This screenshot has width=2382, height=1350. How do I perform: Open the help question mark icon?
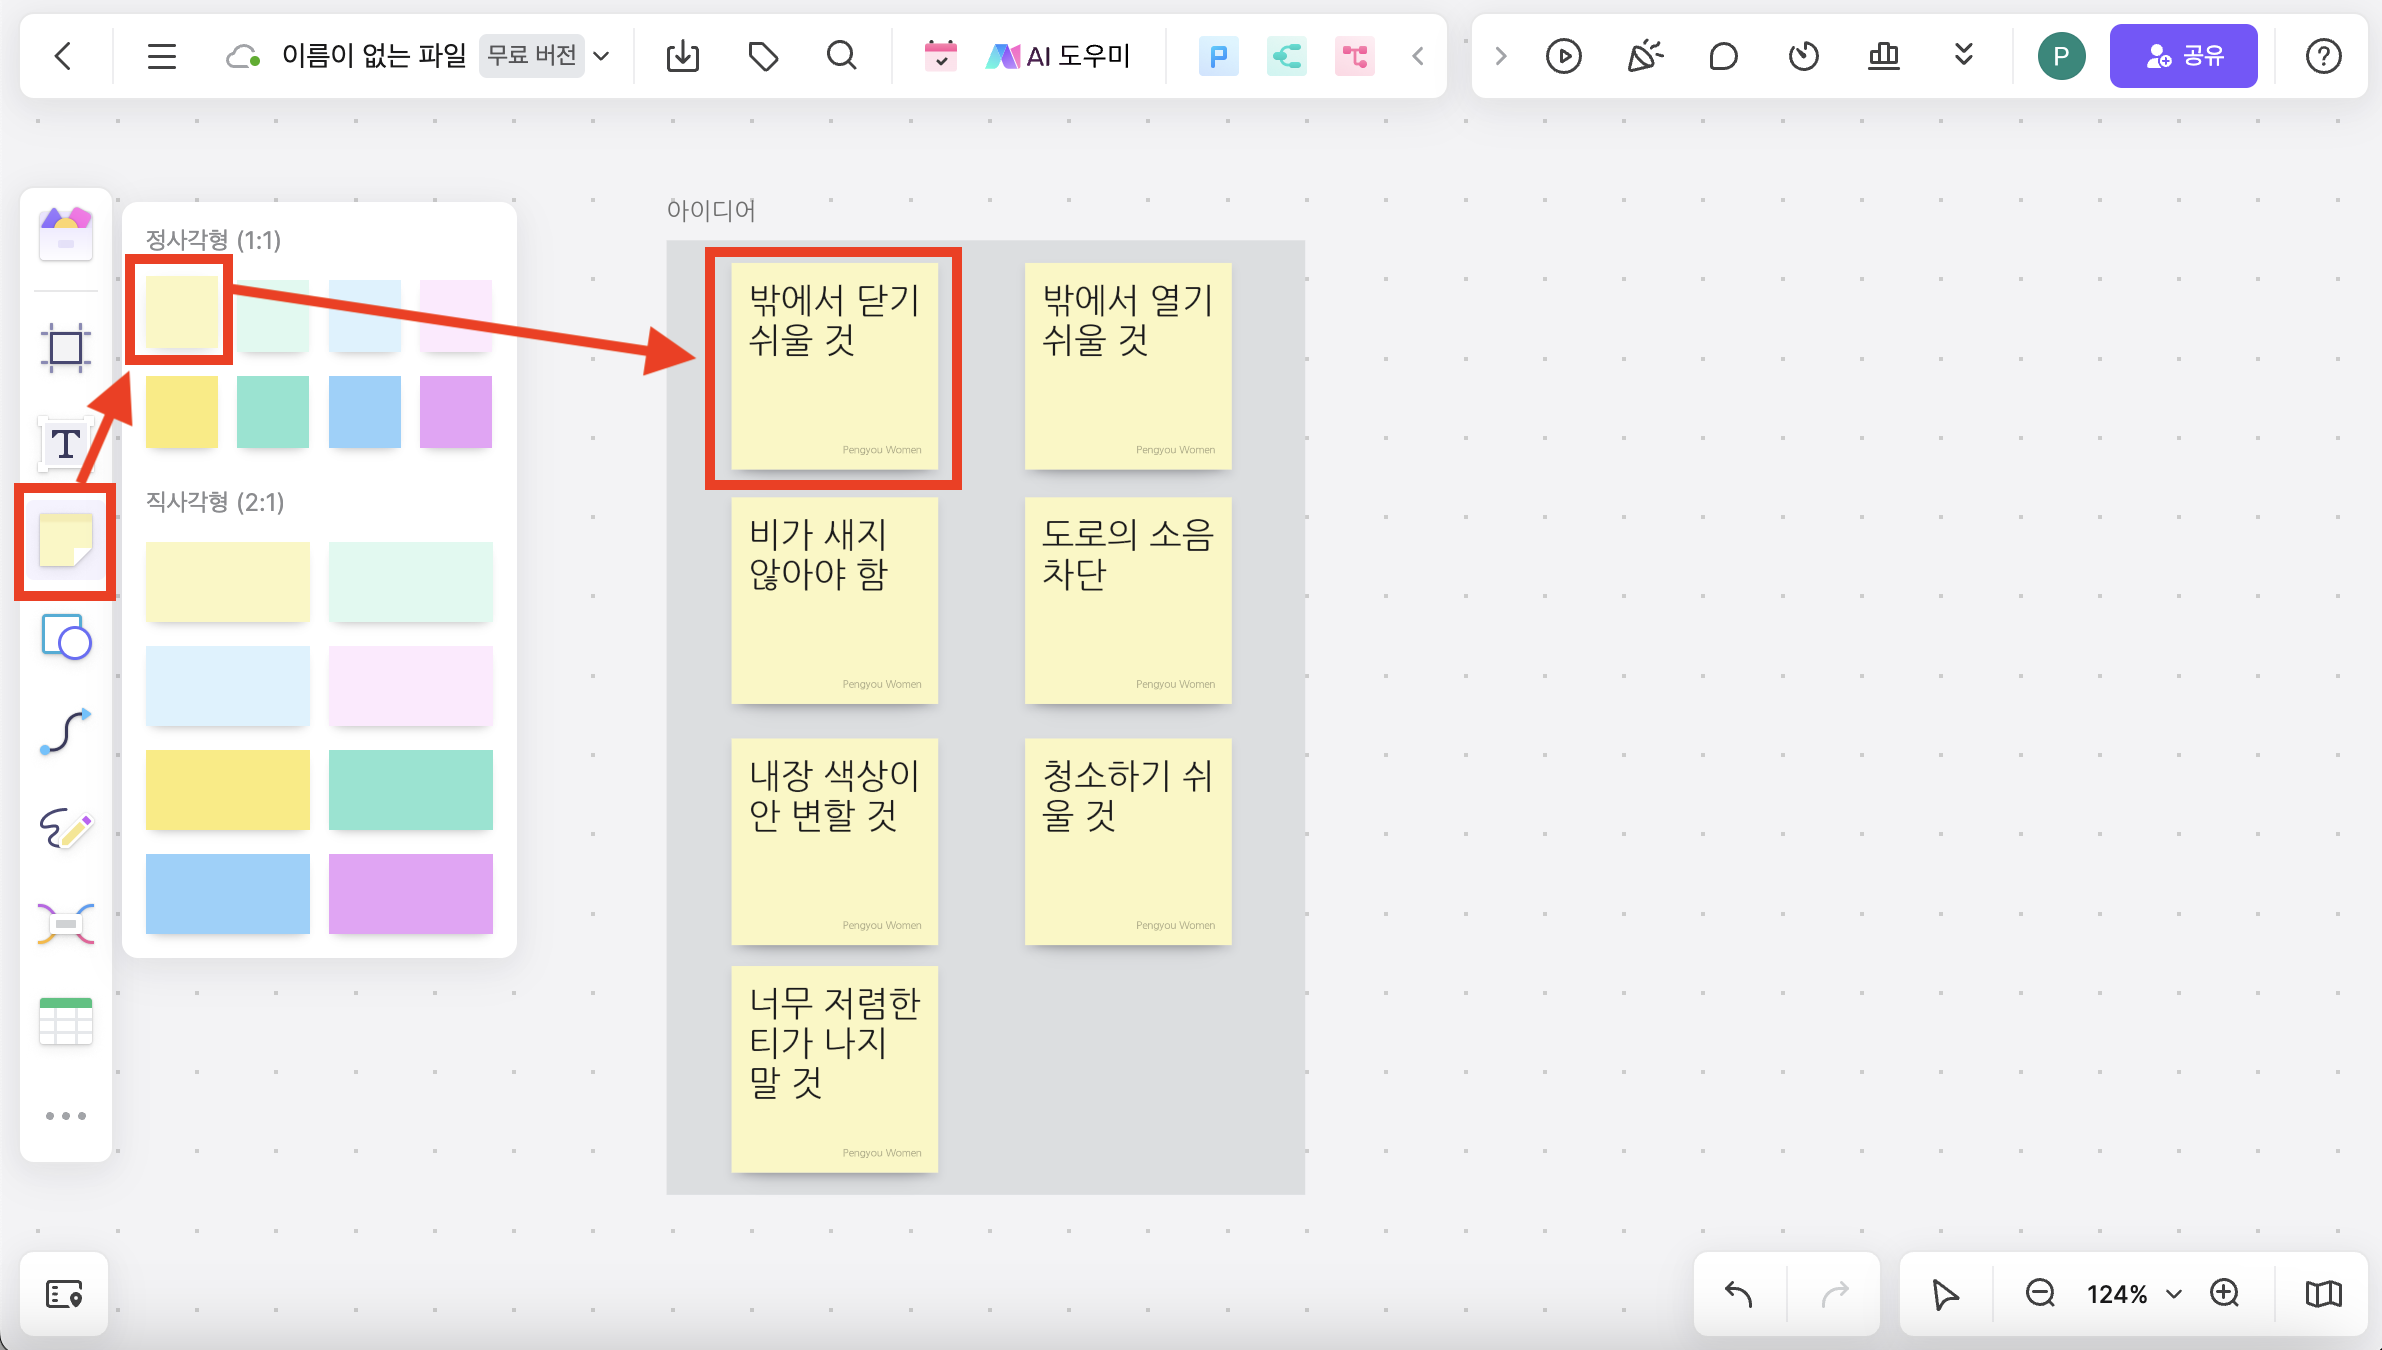click(x=2323, y=56)
